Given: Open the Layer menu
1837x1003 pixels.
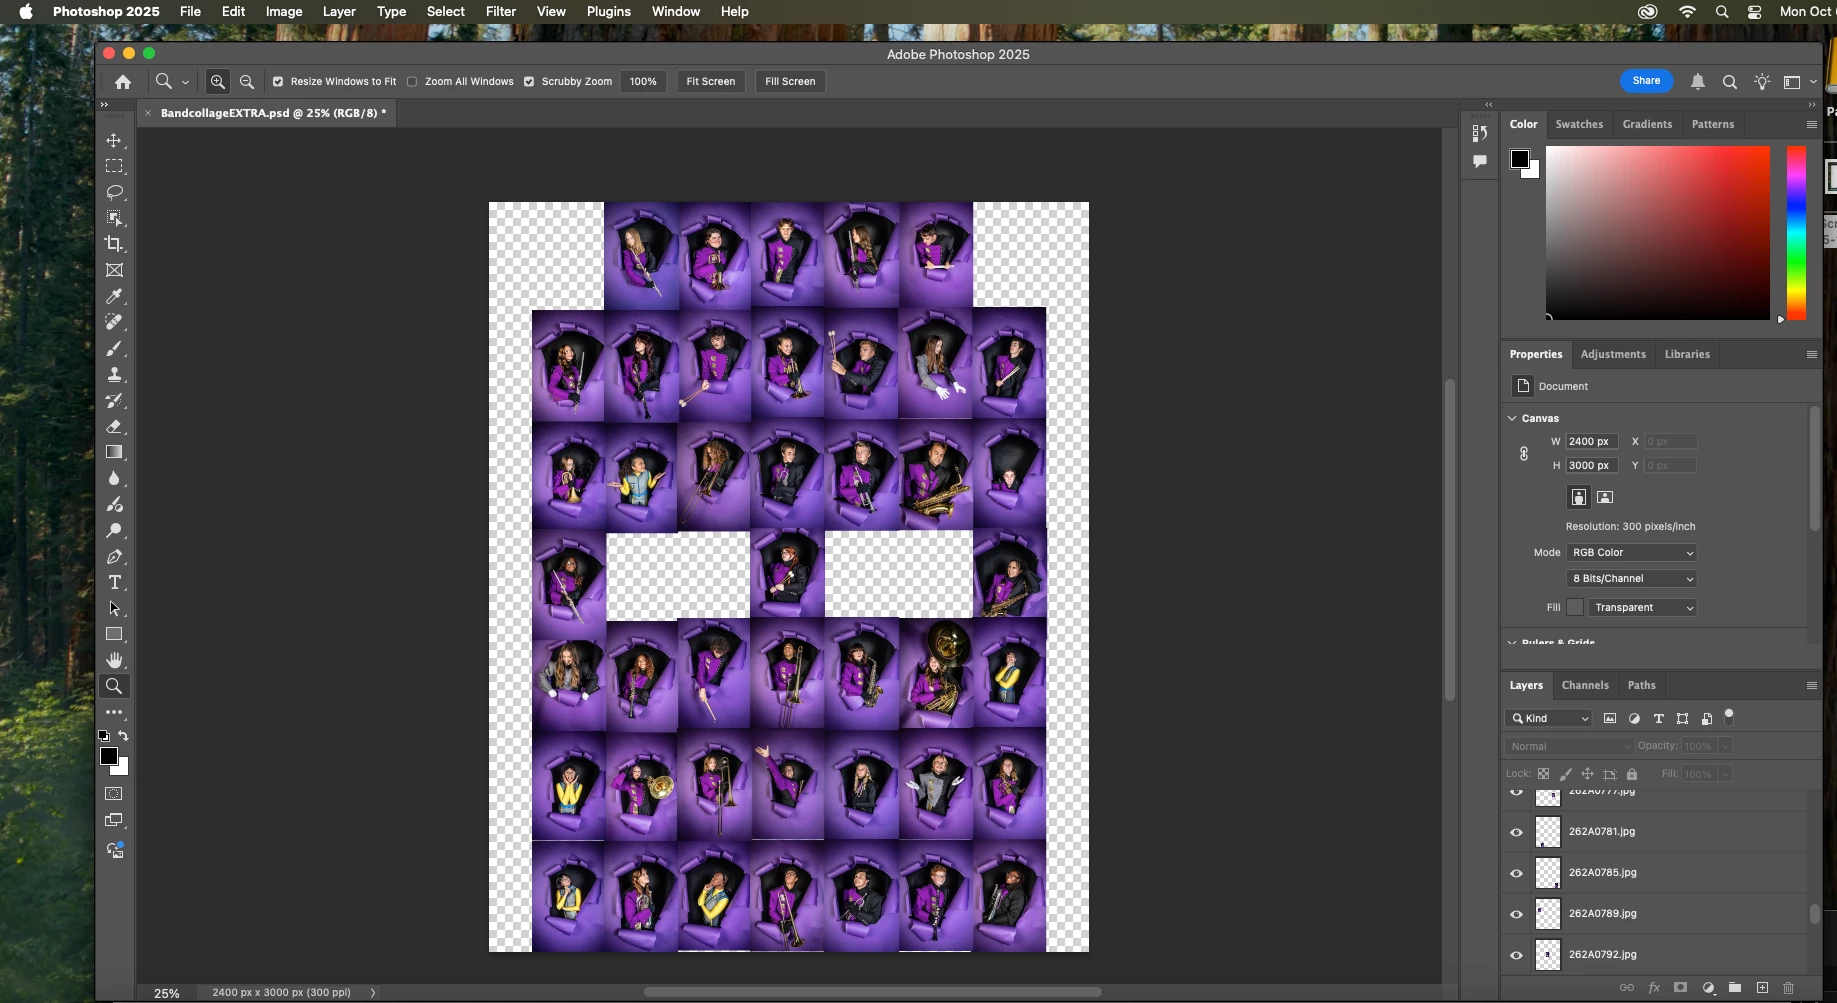Looking at the screenshot, I should 339,12.
